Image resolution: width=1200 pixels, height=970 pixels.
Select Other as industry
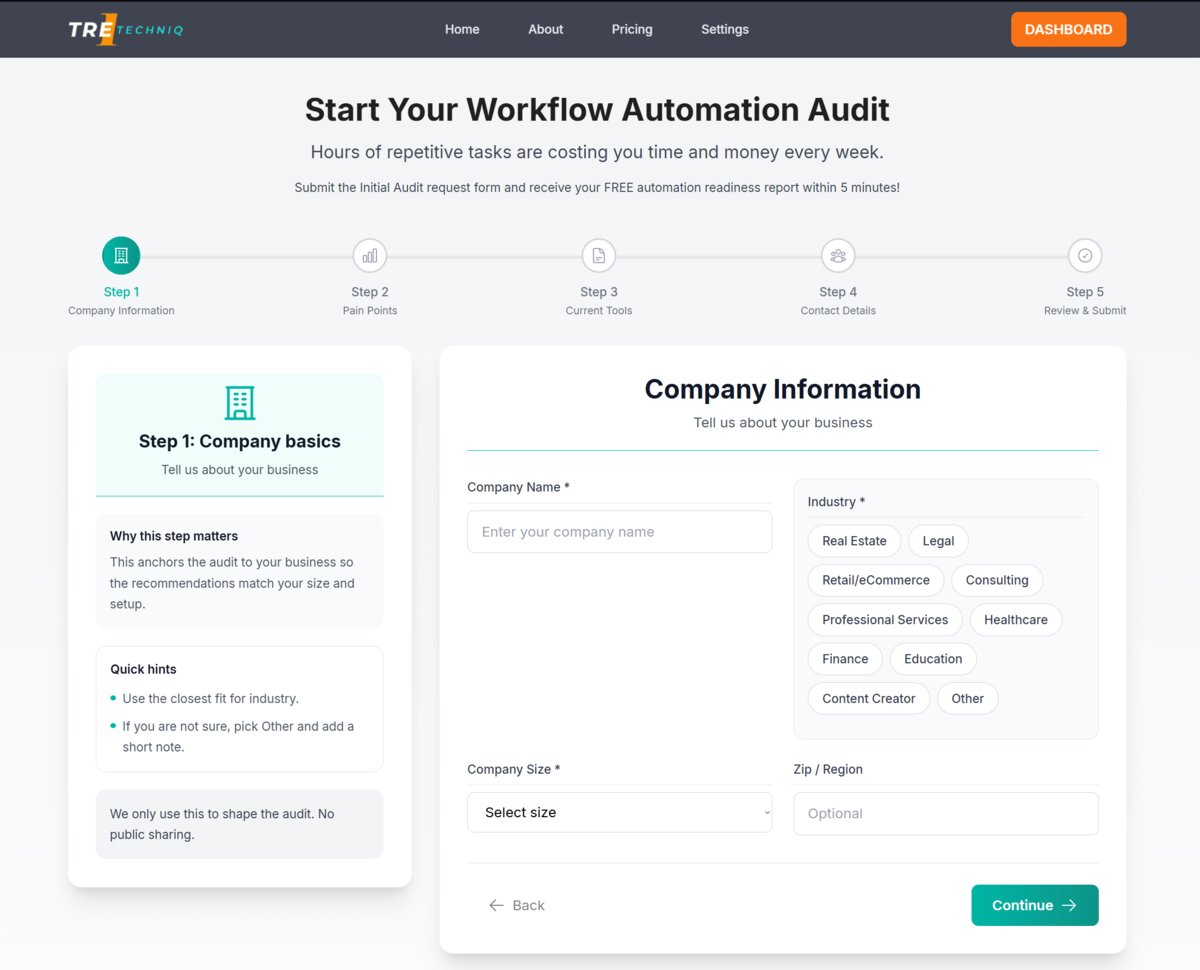(x=968, y=699)
